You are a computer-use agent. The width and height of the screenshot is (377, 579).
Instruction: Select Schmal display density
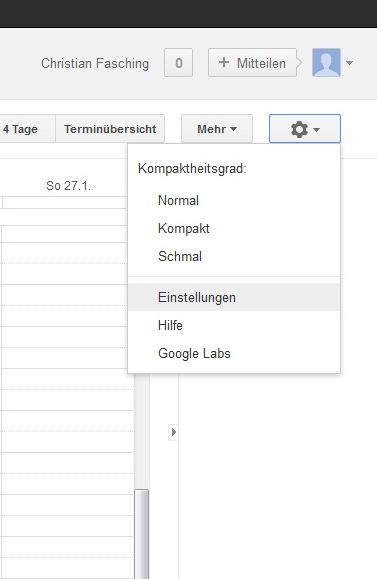point(234,256)
